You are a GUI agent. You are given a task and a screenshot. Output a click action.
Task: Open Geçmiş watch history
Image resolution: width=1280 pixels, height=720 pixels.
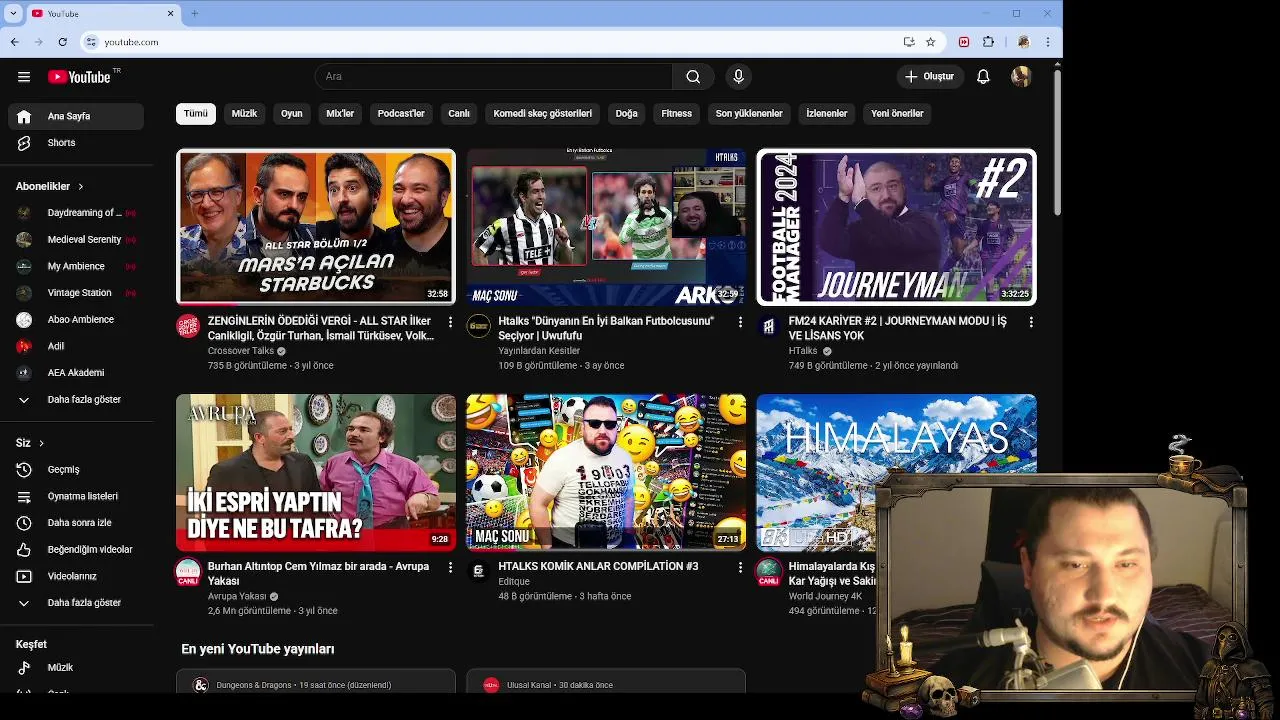pyautogui.click(x=76, y=470)
